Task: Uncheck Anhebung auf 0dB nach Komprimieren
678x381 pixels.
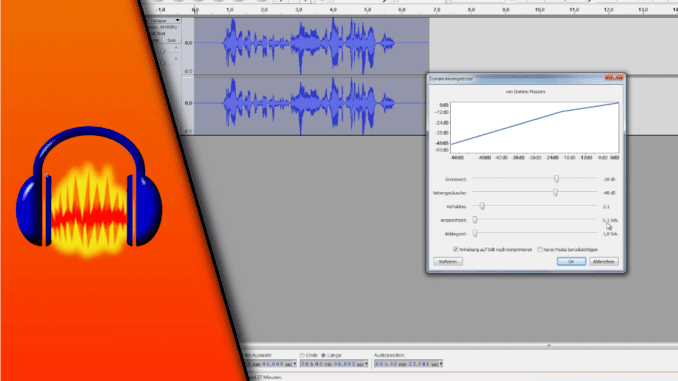Action: click(x=455, y=250)
